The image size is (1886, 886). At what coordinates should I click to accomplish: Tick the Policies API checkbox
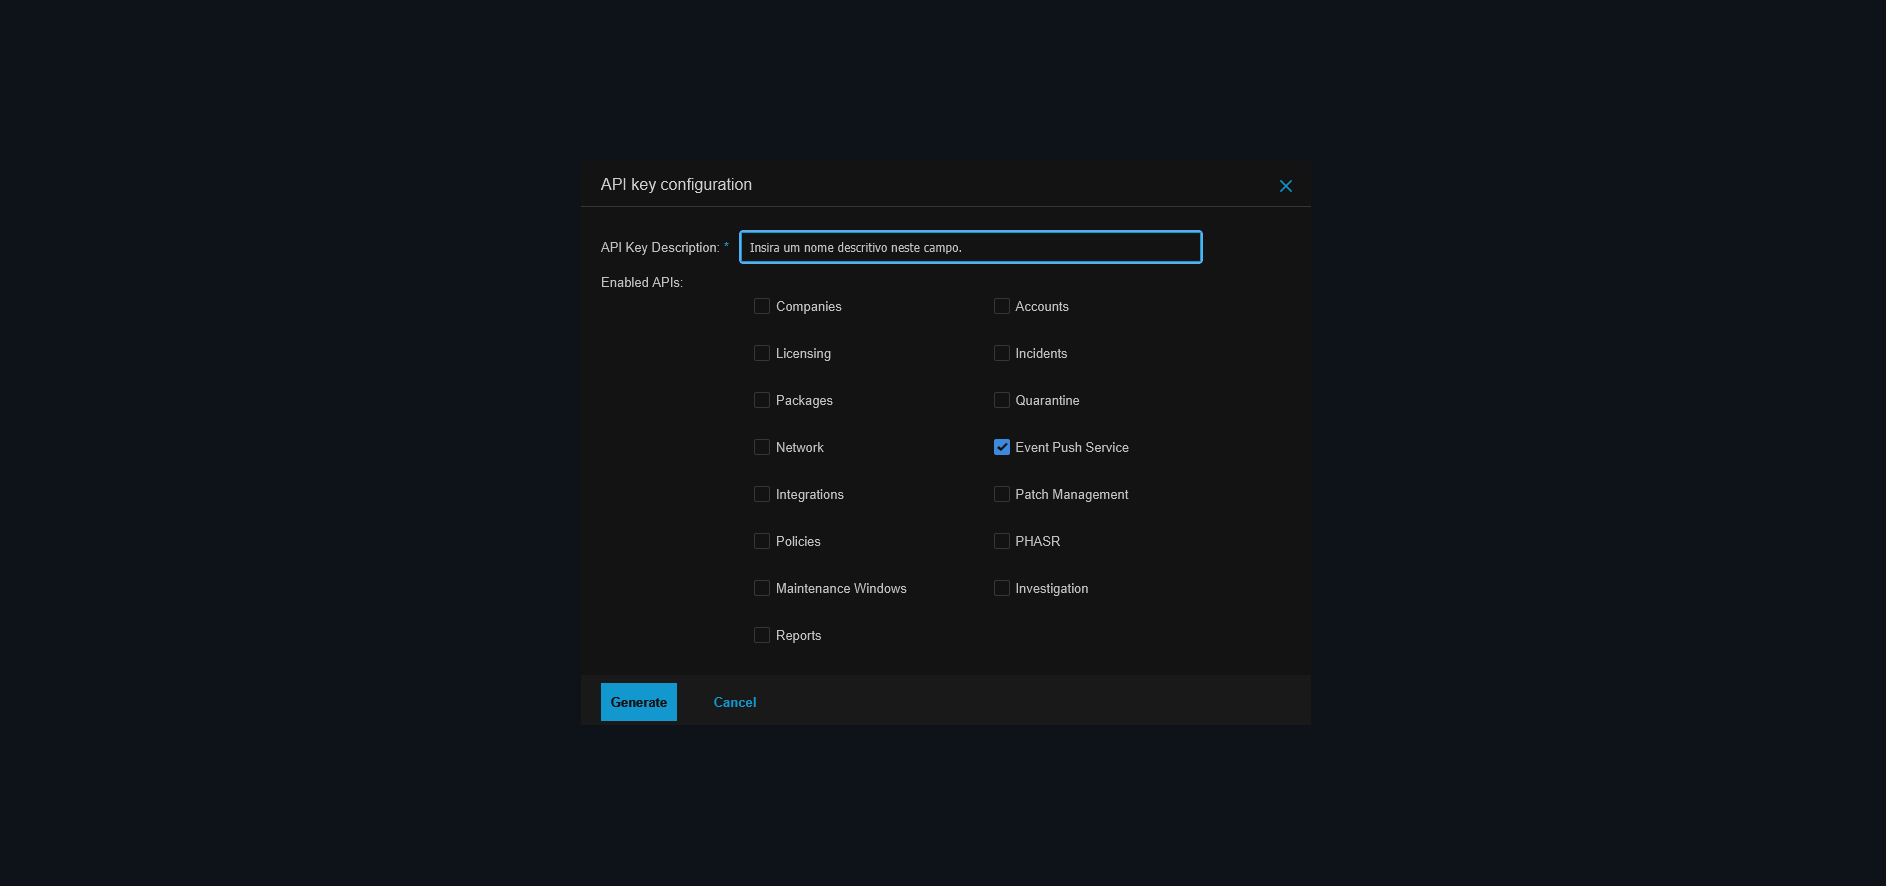762,541
